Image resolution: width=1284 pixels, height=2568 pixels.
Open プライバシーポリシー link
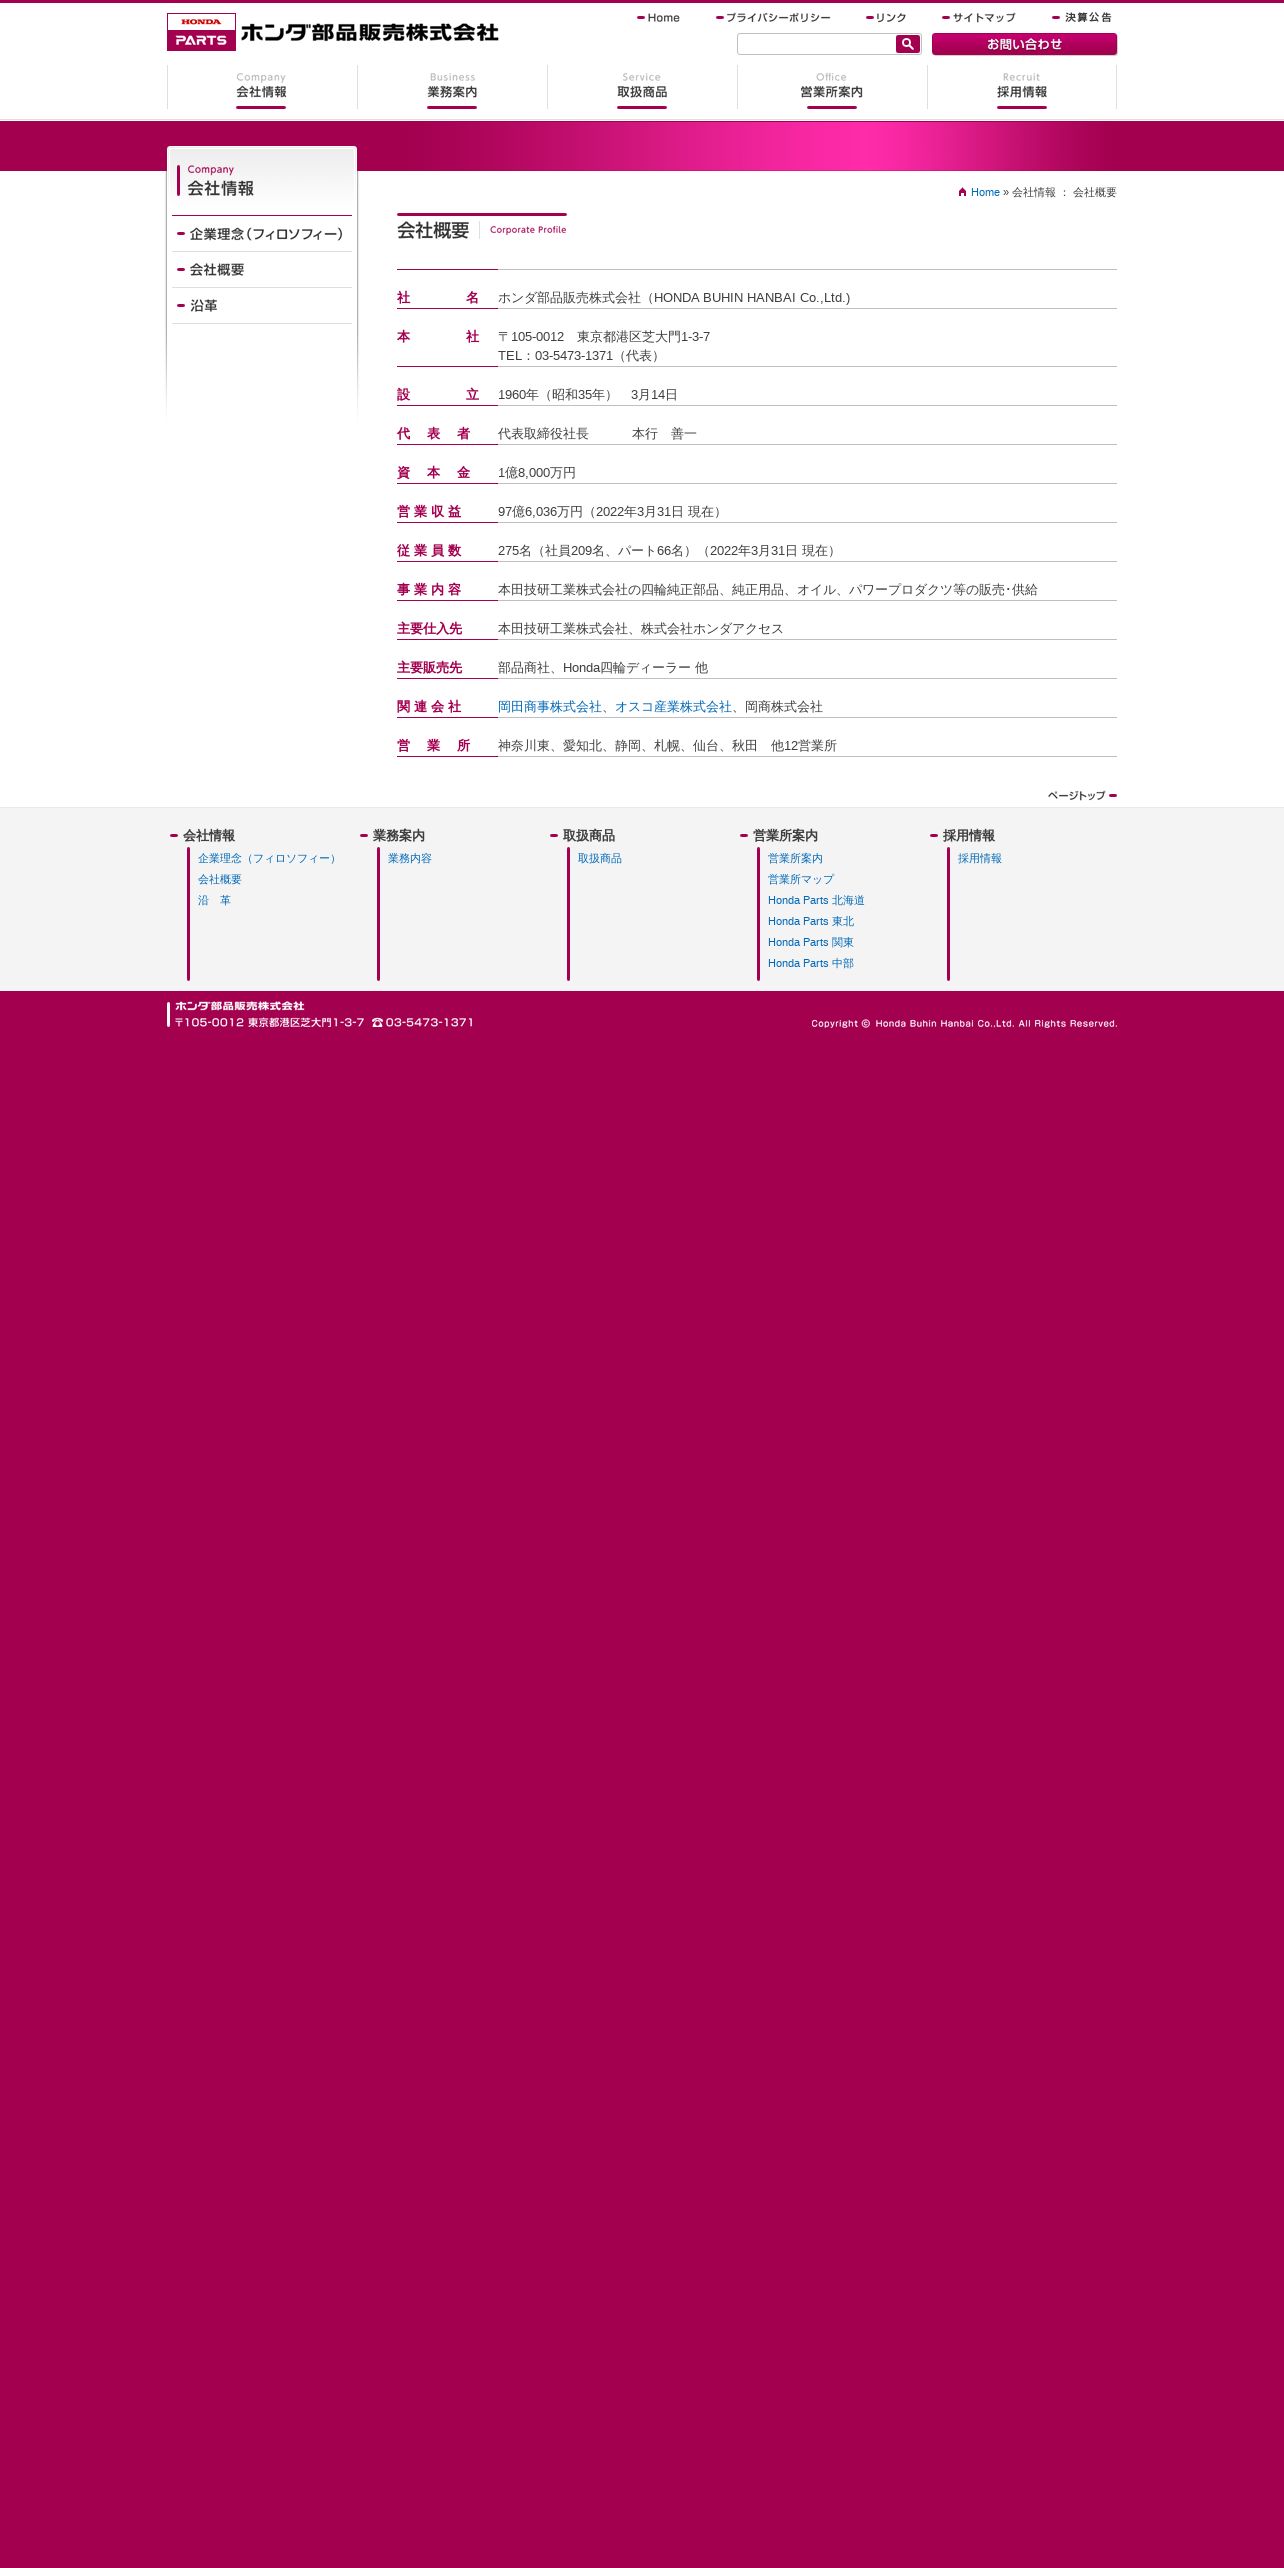coord(774,18)
